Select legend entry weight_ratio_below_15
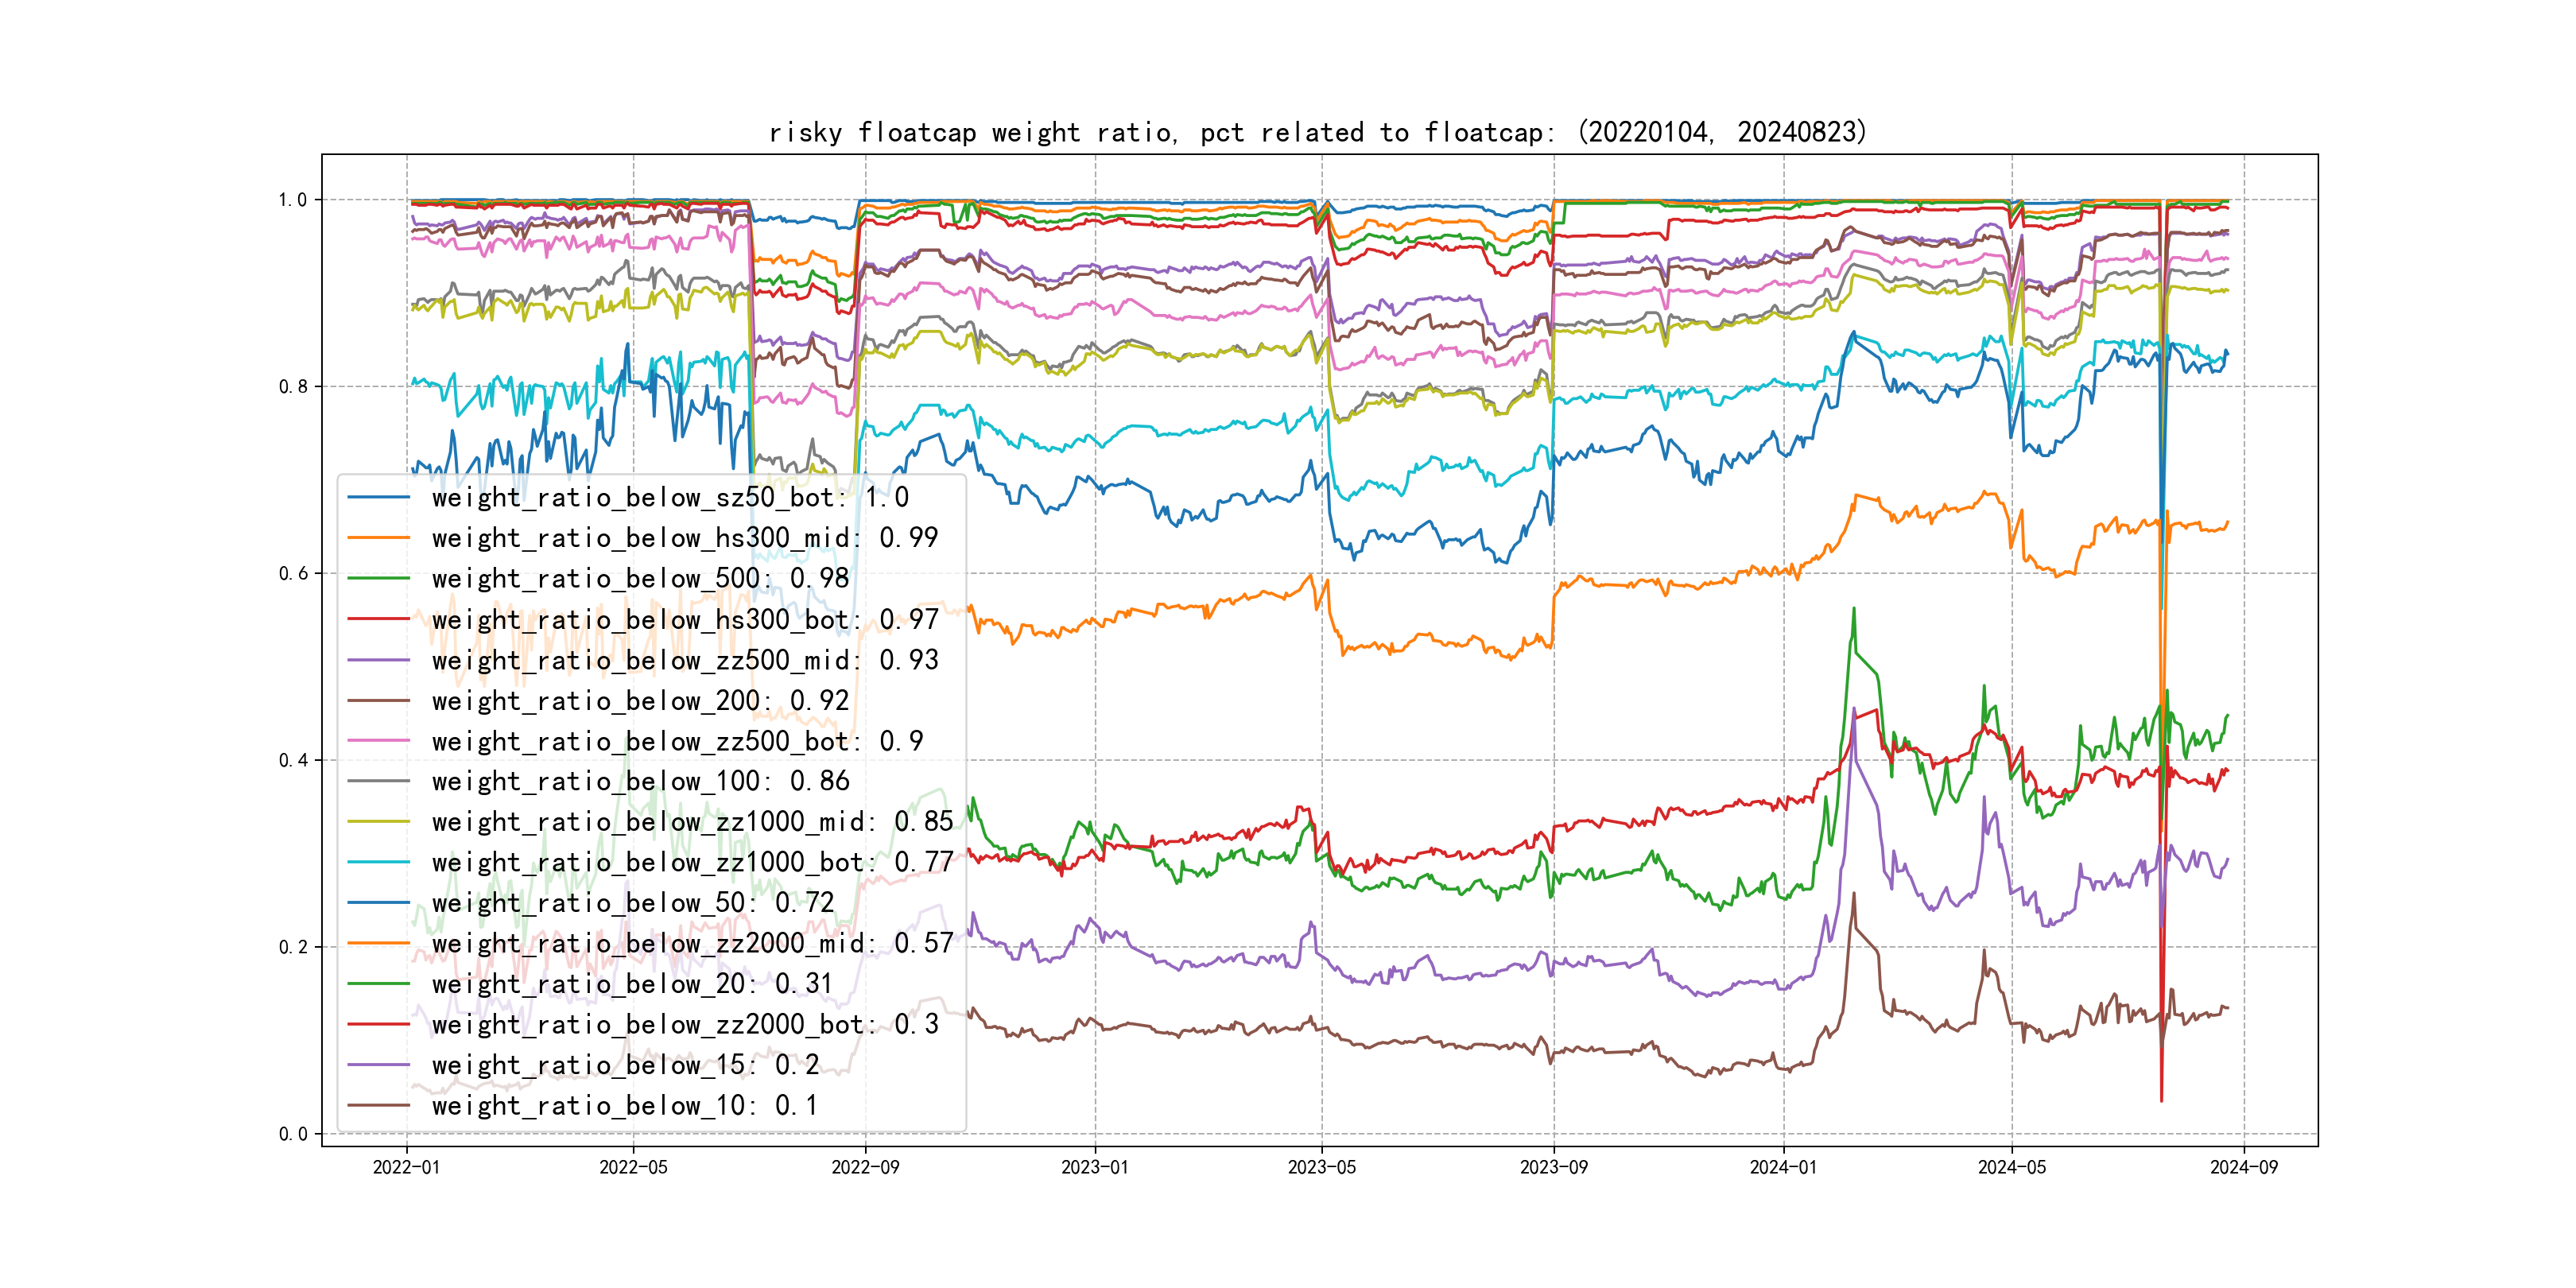This screenshot has width=2576, height=1288. [x=625, y=1065]
